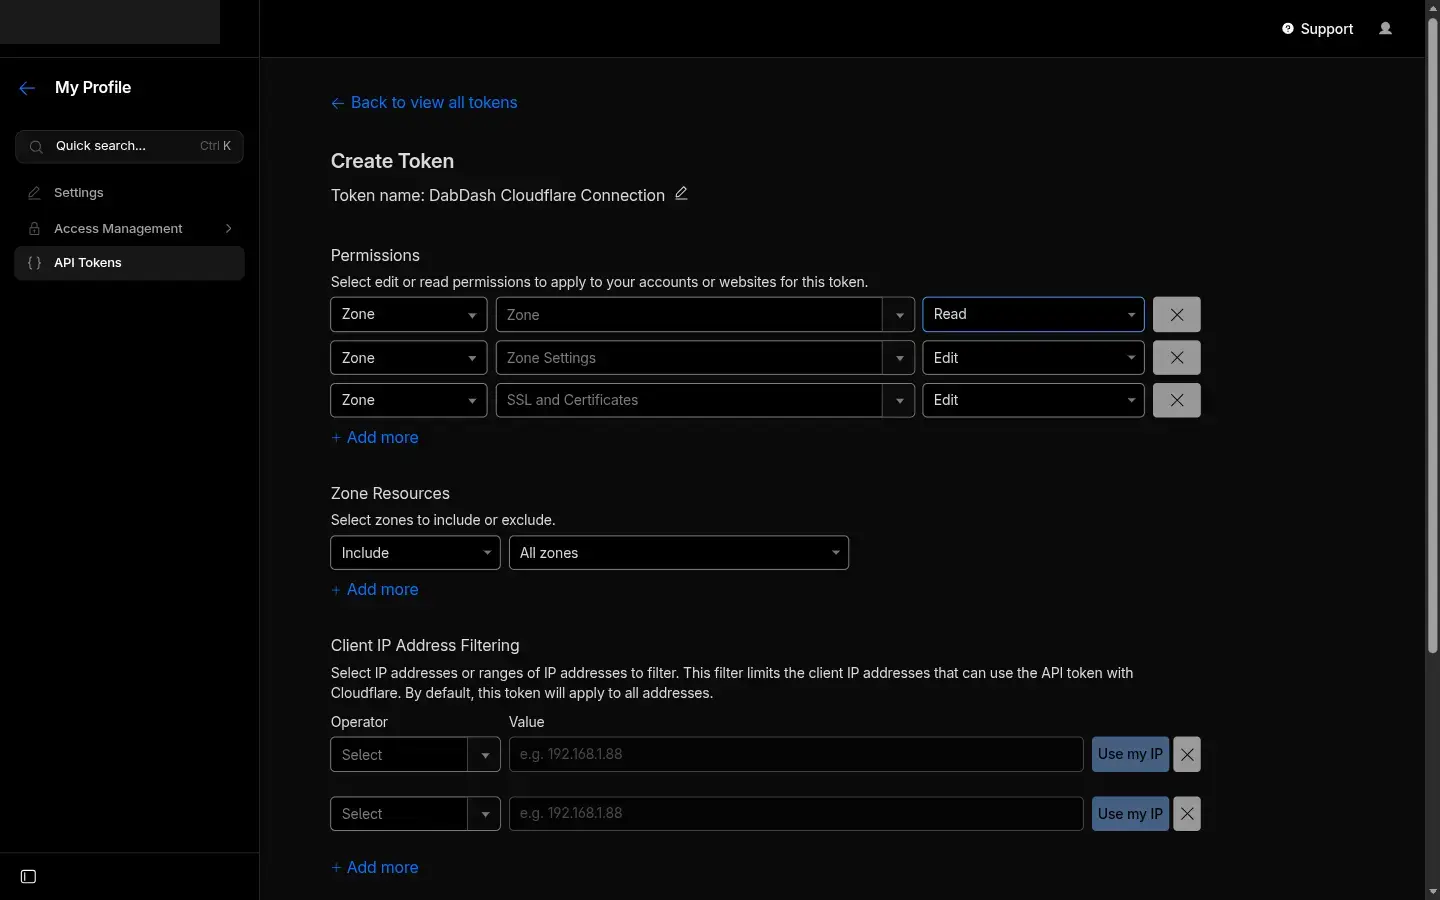Screen dimensions: 1440x900
Task: Click Back to view all tokens
Action: (424, 102)
